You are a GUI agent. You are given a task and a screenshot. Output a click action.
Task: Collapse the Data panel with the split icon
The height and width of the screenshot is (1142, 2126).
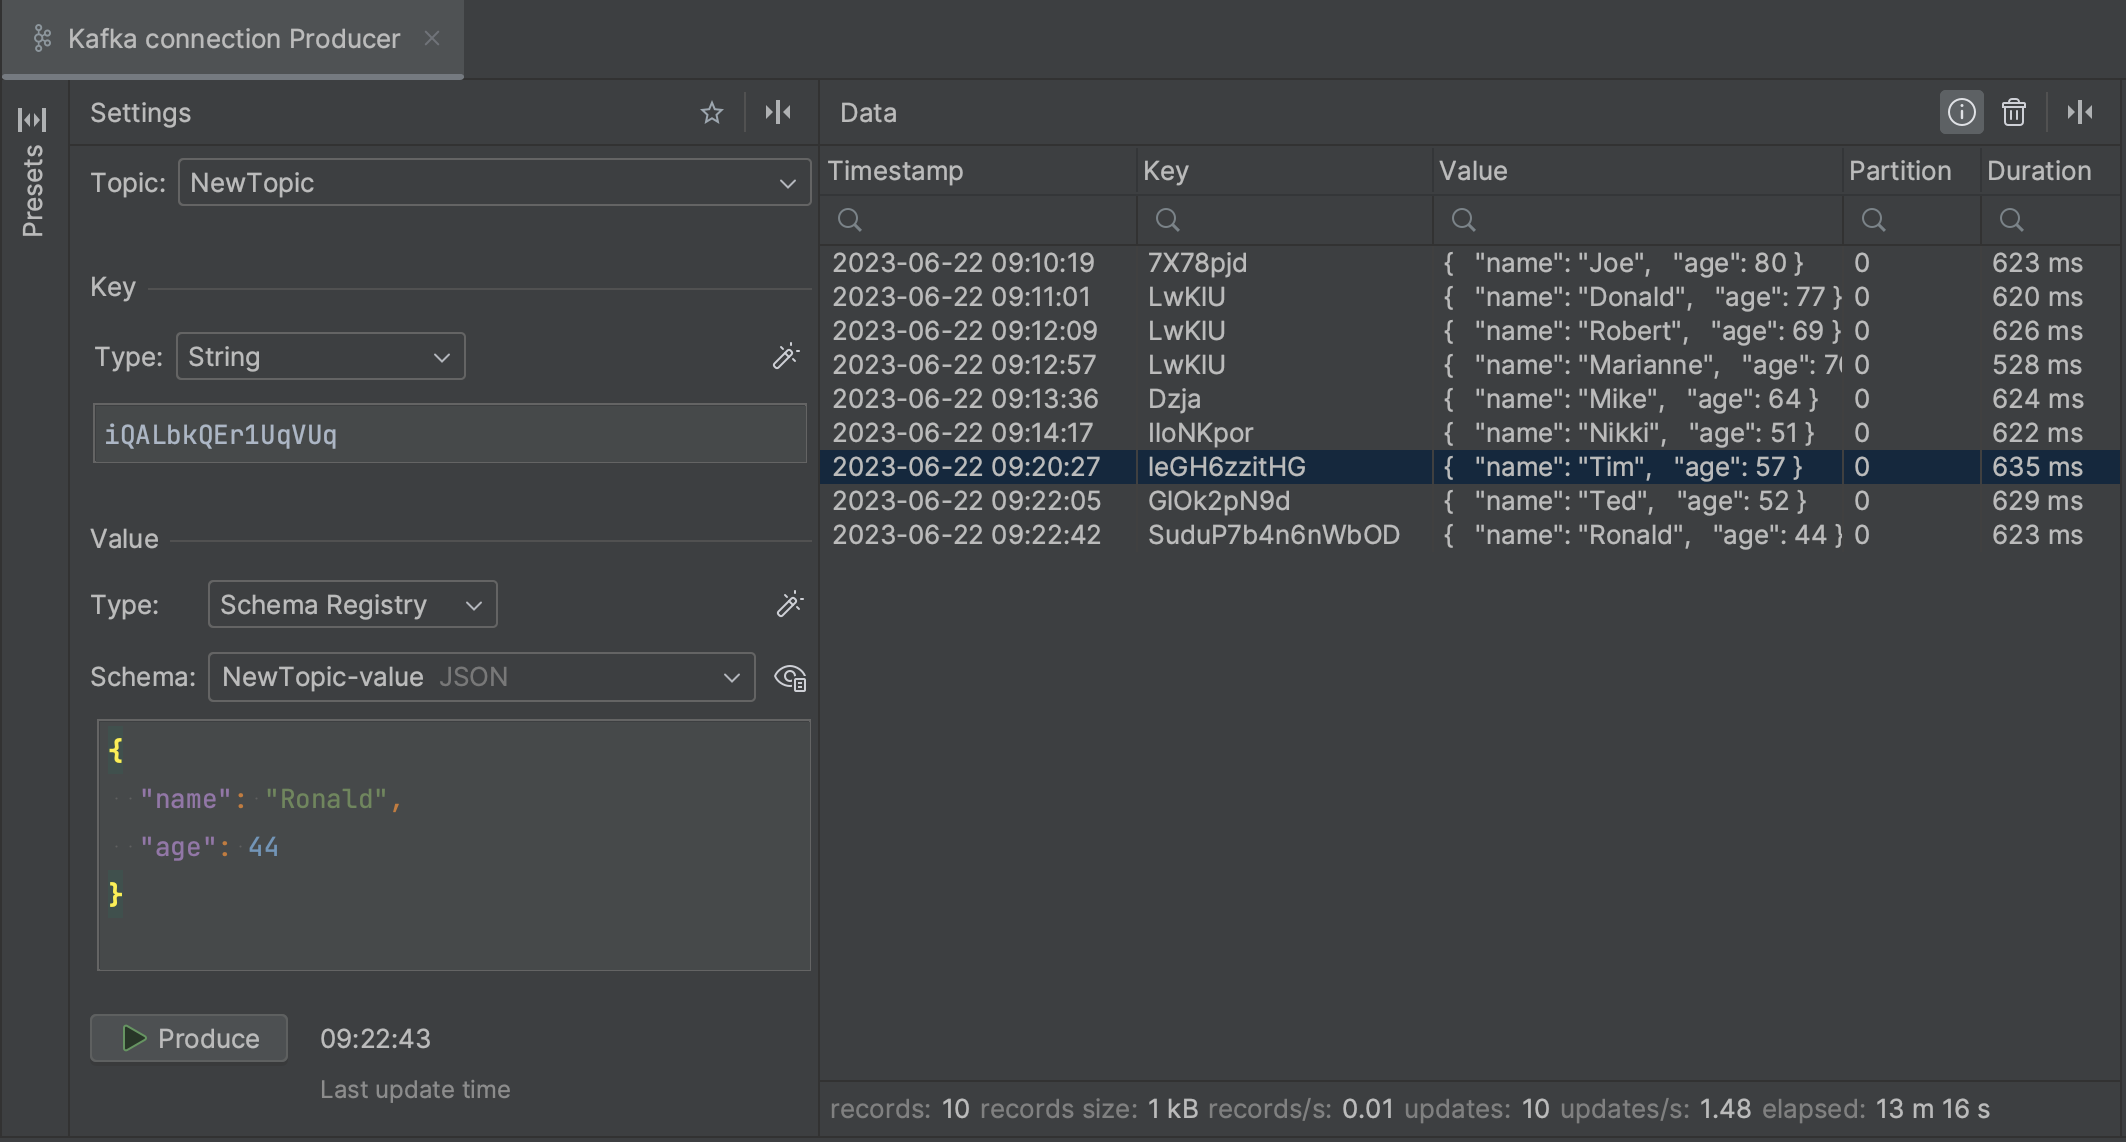point(2081,112)
